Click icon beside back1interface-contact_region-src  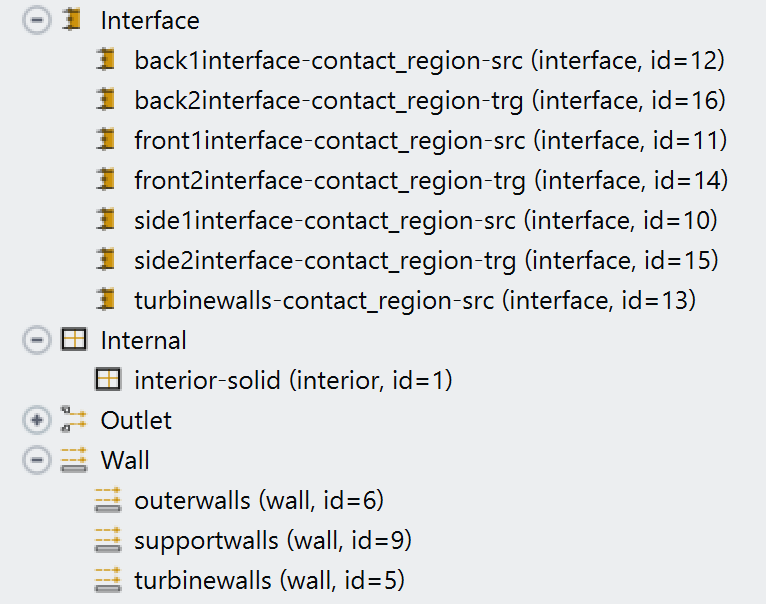coord(106,60)
